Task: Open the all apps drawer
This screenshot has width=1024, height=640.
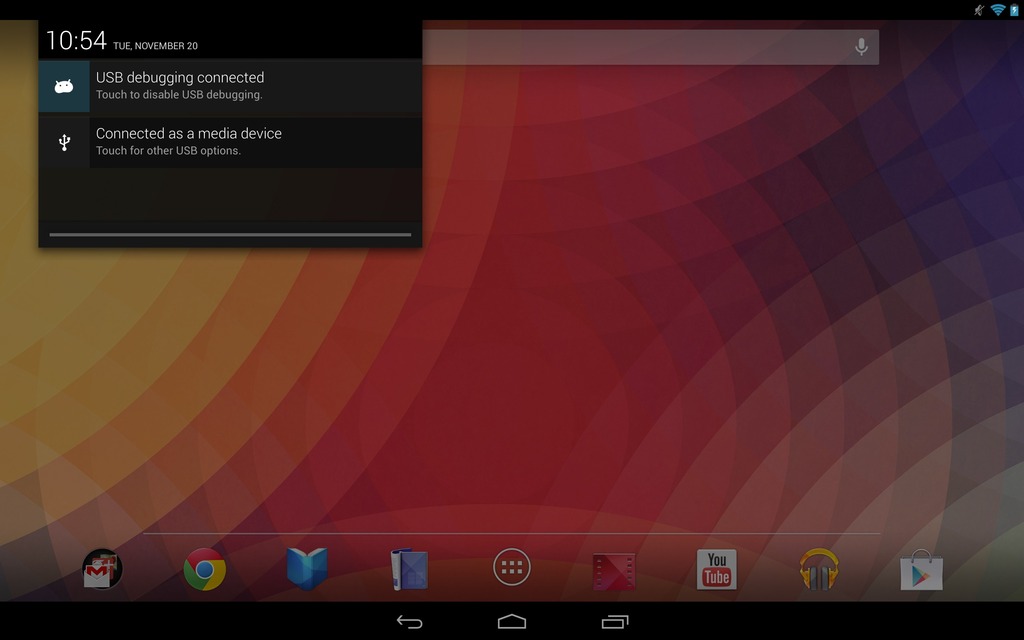Action: point(511,567)
